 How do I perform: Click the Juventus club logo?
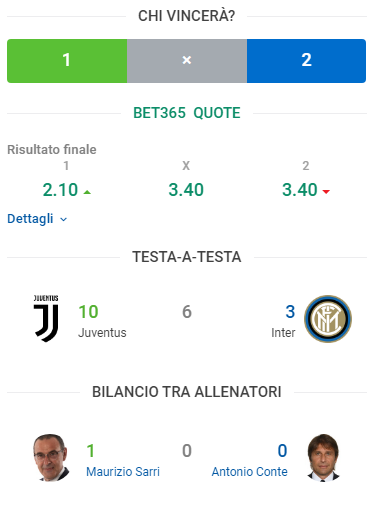point(46,318)
